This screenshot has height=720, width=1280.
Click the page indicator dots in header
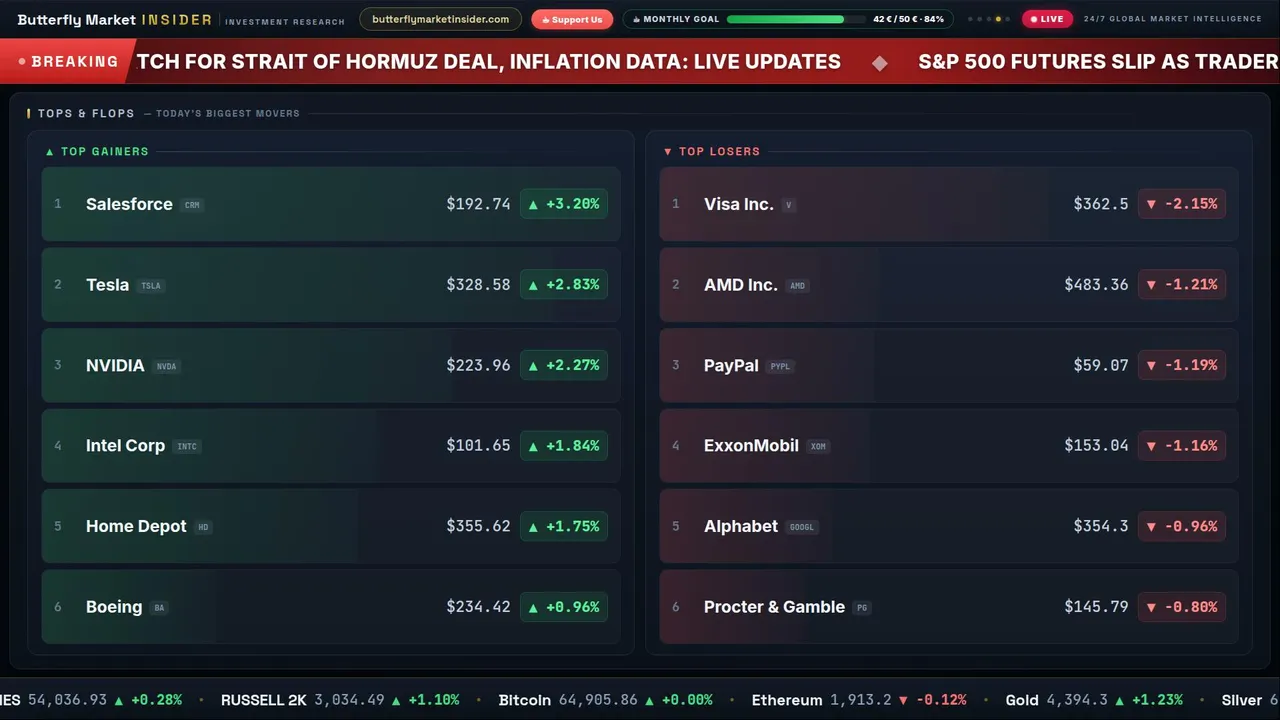988,19
